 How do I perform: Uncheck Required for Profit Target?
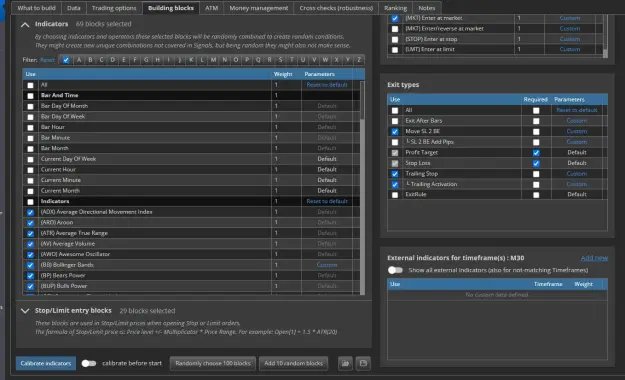coord(536,153)
